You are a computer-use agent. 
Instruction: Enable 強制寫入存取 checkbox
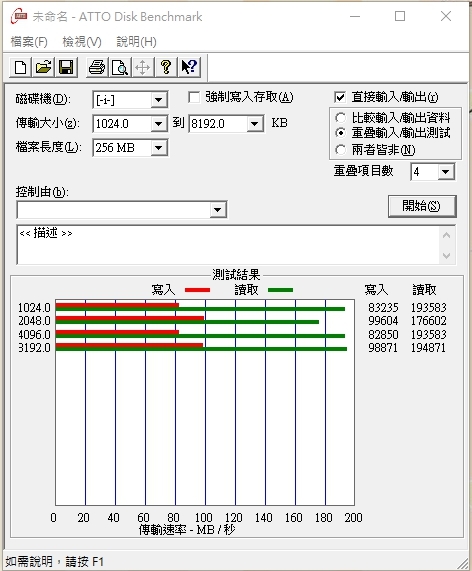pyautogui.click(x=194, y=97)
